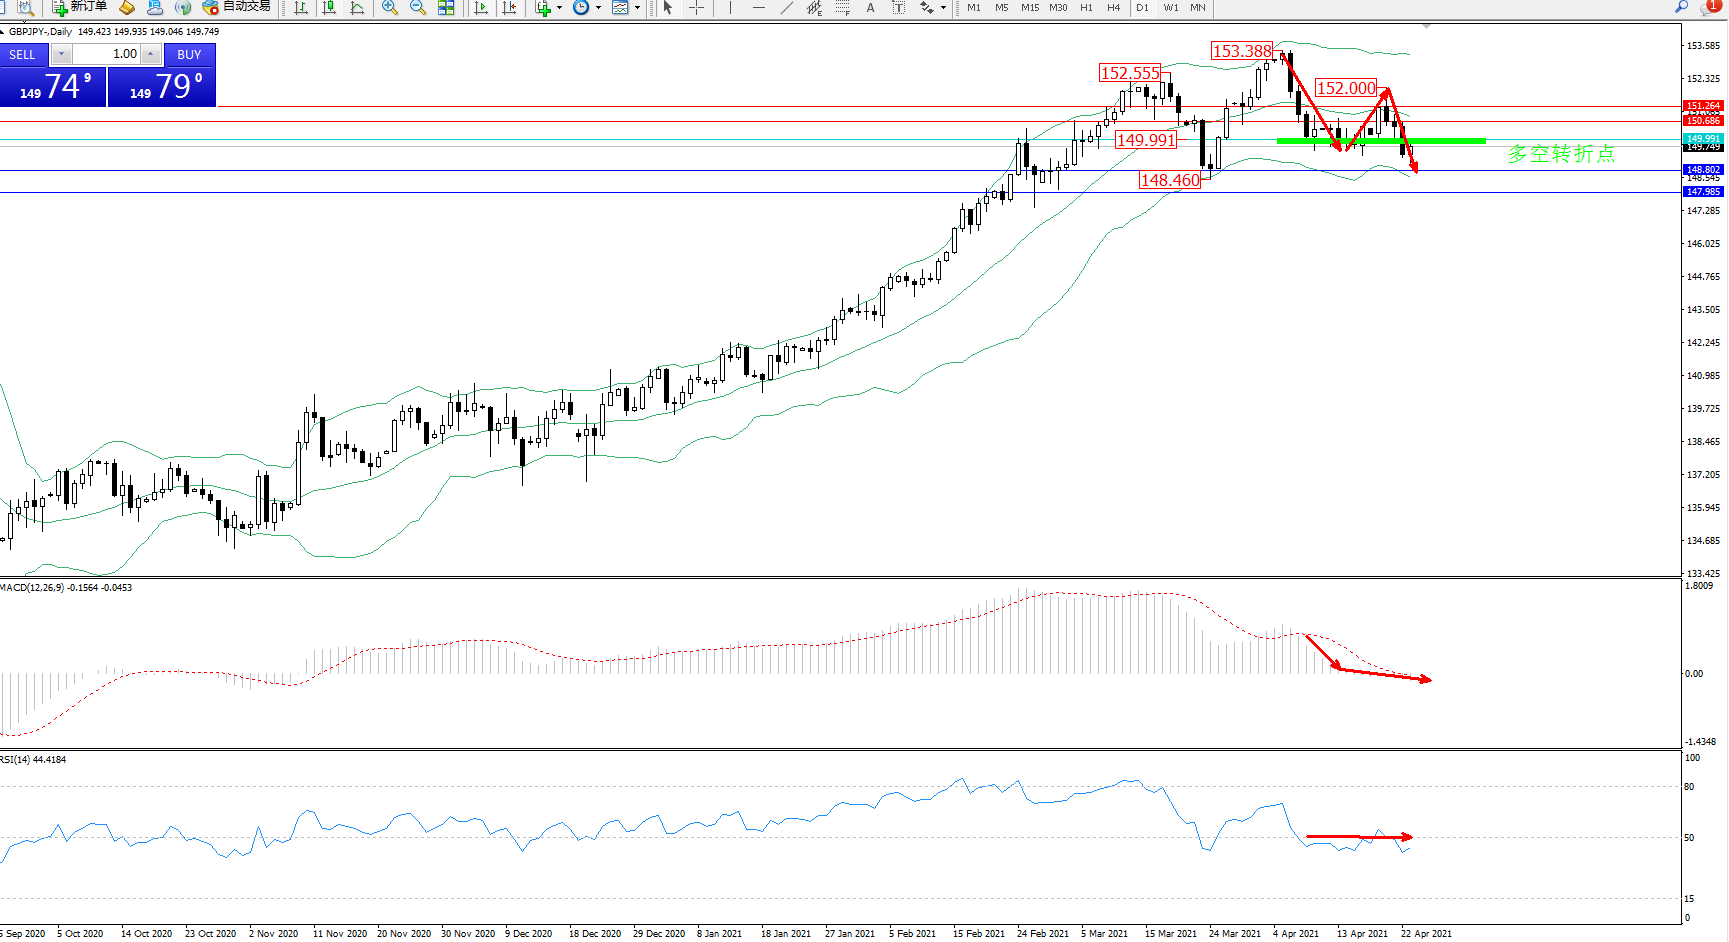Select the crosshair tool

[x=697, y=8]
